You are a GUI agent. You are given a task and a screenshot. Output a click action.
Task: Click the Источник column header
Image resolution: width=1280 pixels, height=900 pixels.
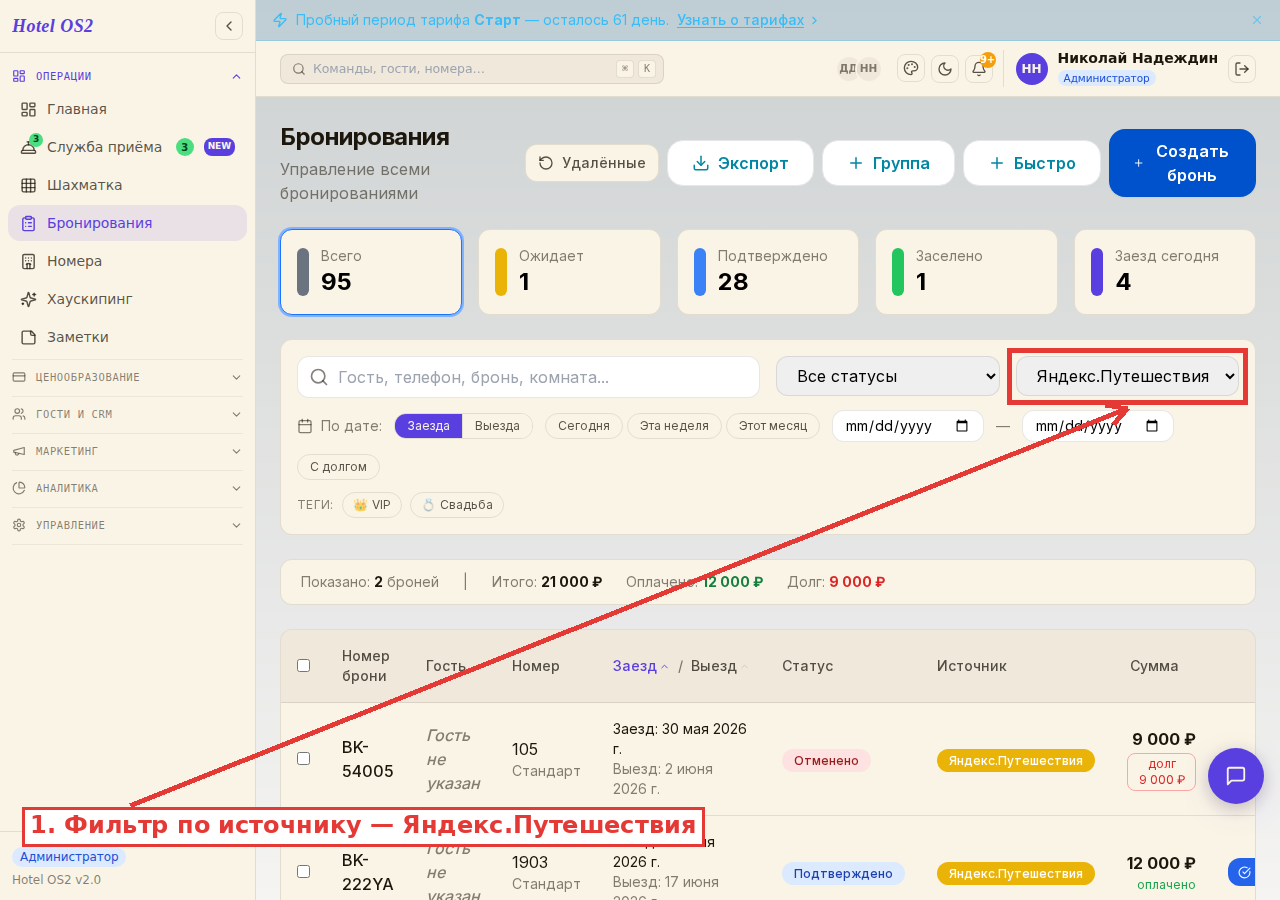pyautogui.click(x=972, y=666)
